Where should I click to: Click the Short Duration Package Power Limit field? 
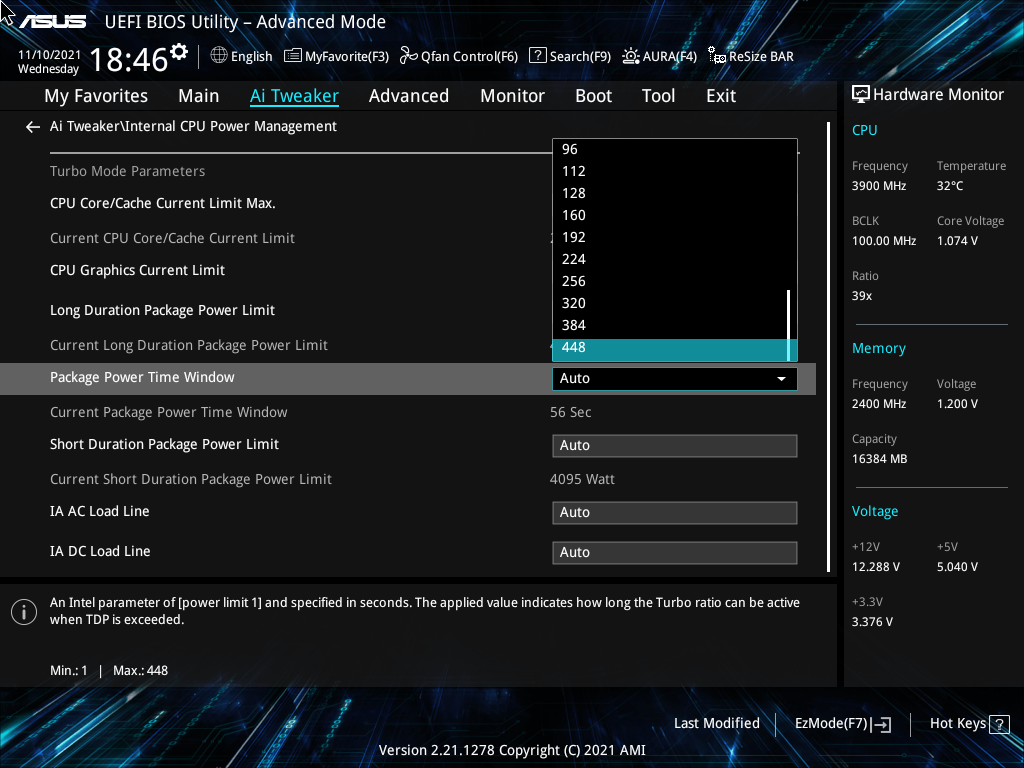click(675, 446)
